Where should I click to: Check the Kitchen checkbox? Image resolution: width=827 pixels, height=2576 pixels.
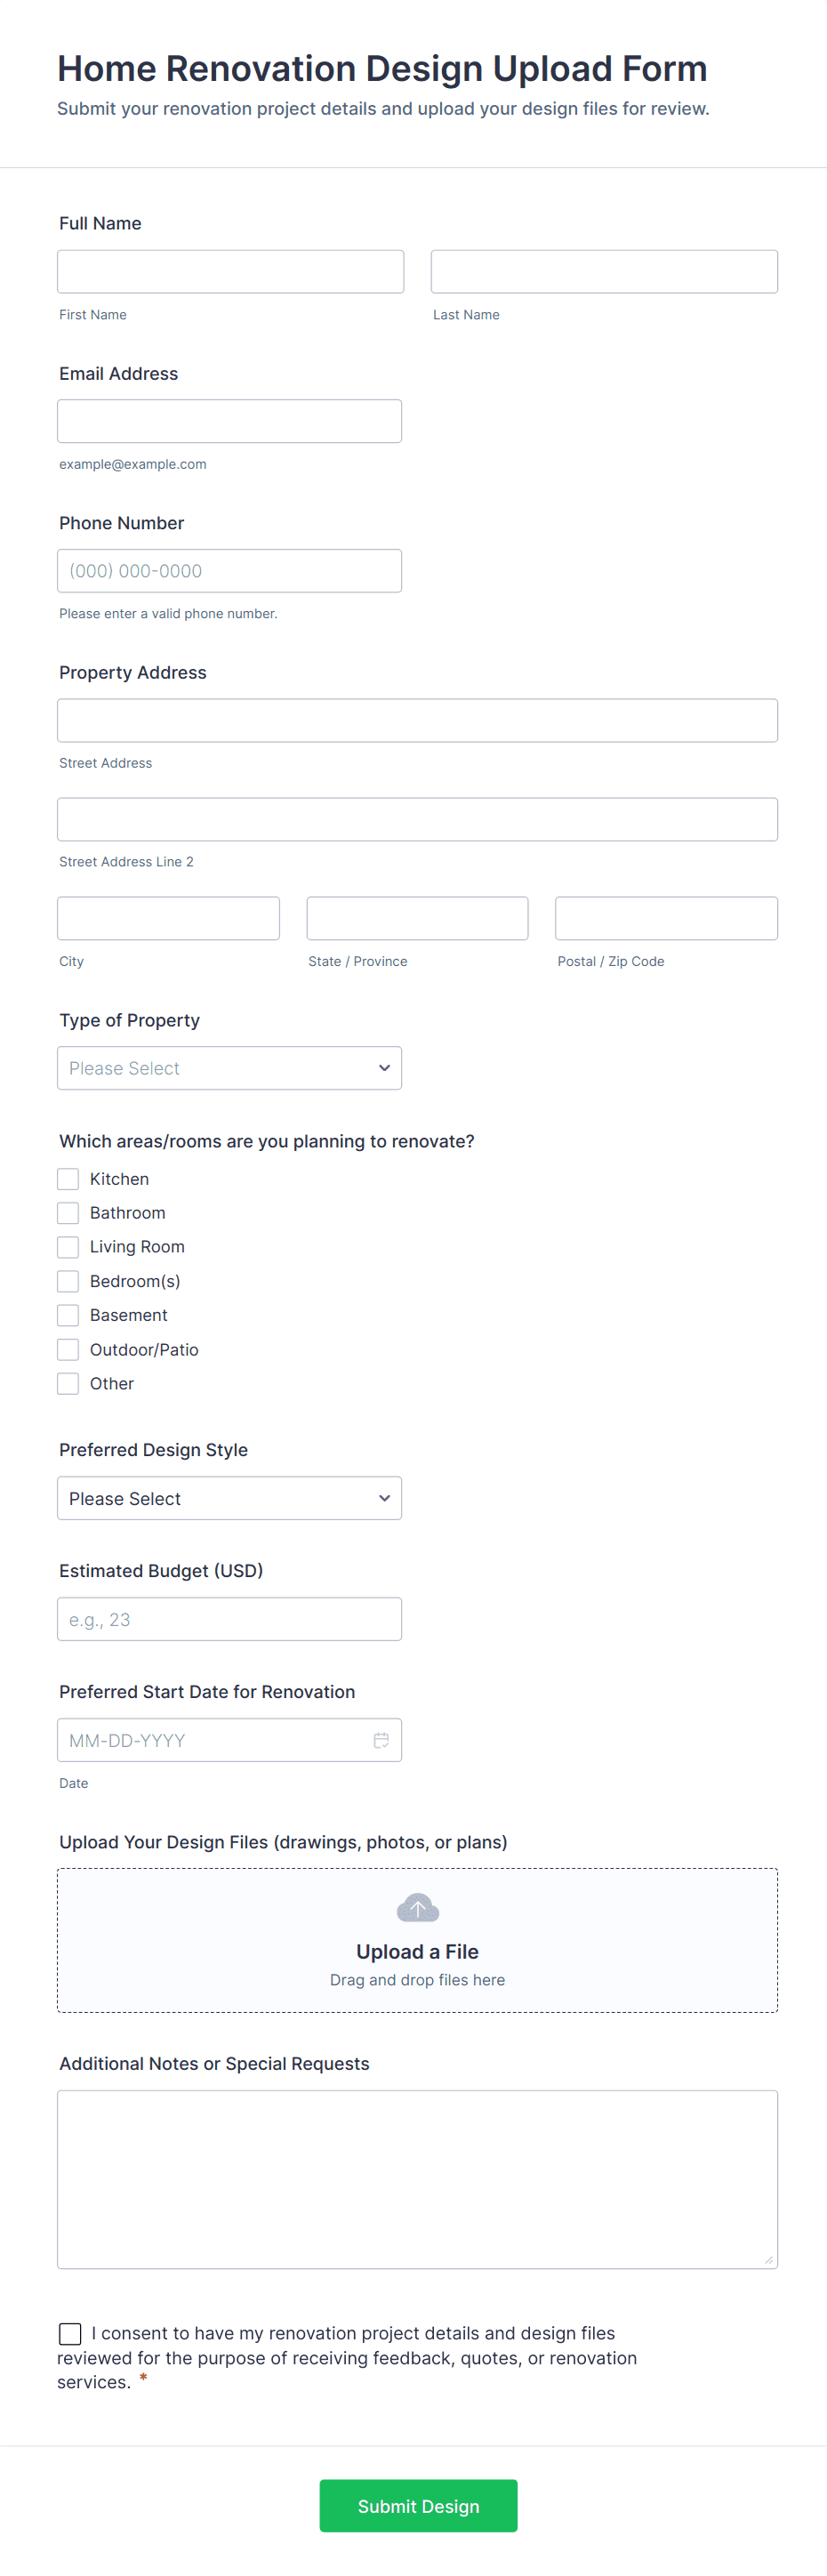[x=68, y=1179]
